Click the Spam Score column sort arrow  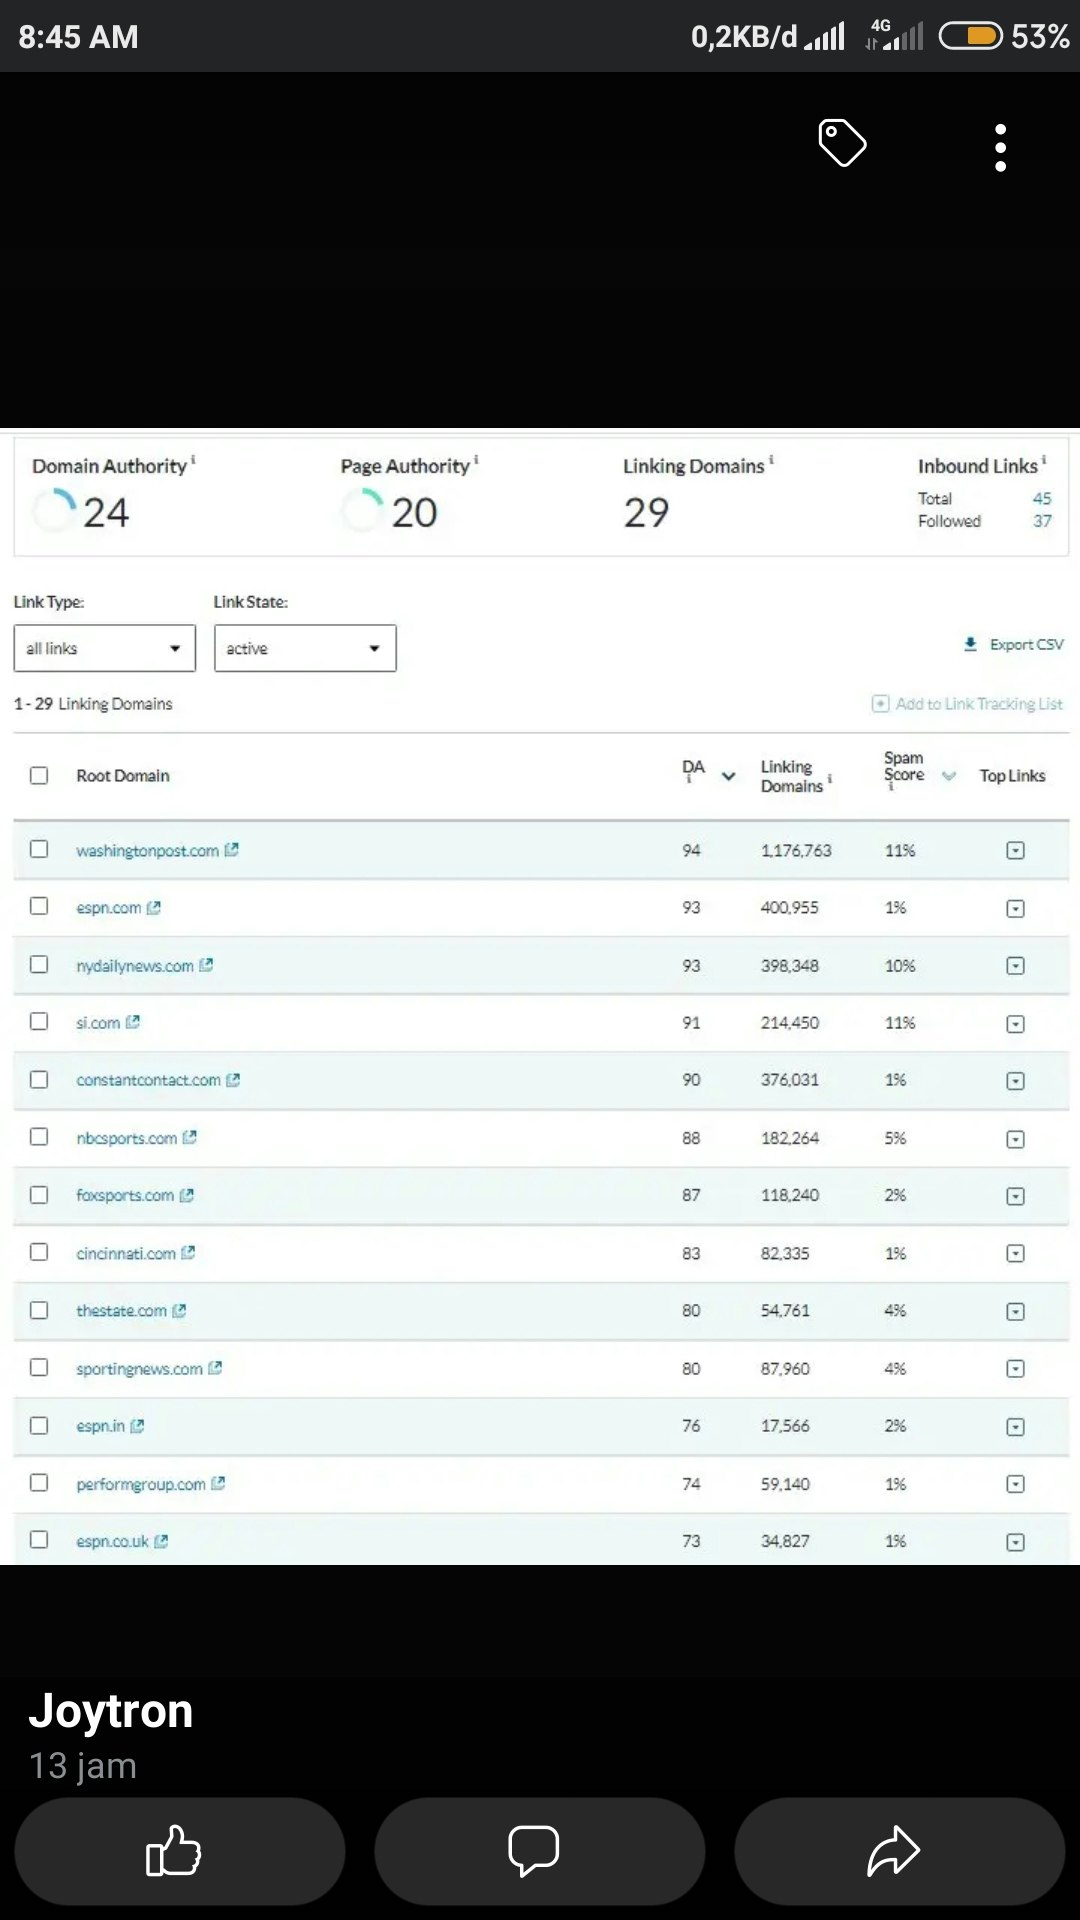[949, 776]
